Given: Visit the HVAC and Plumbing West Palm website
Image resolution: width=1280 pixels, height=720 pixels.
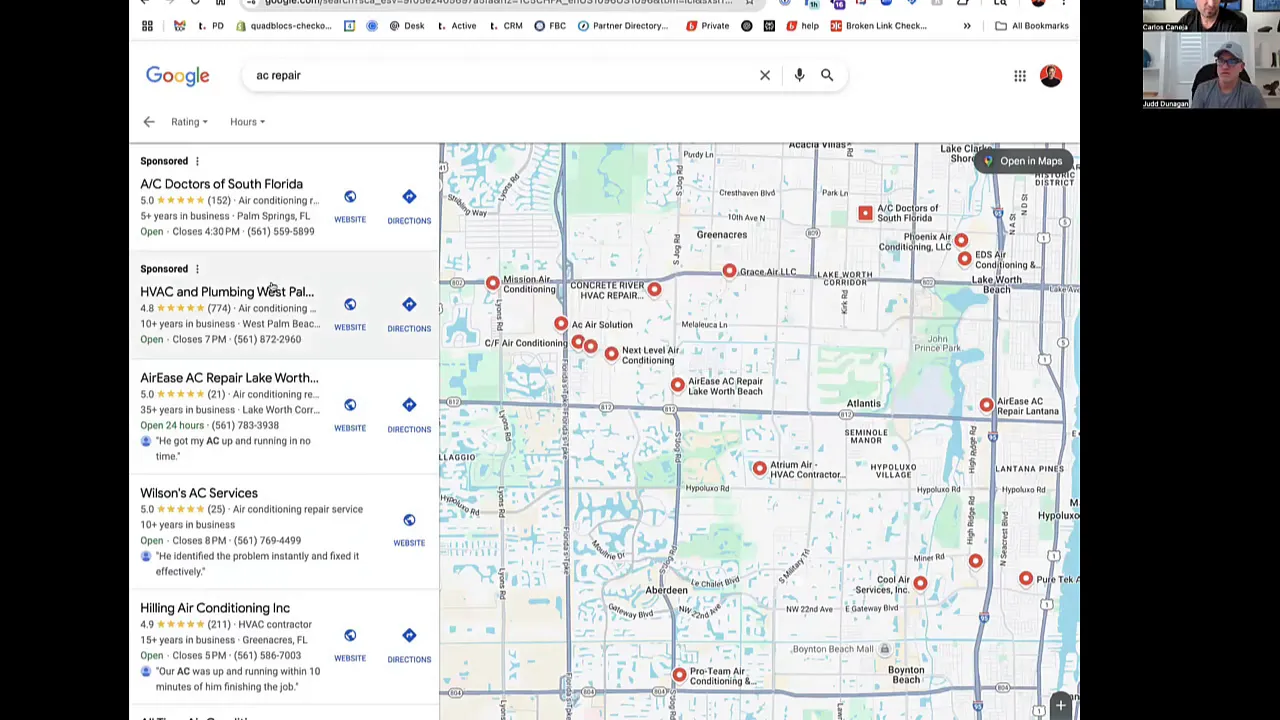Looking at the screenshot, I should pos(350,313).
